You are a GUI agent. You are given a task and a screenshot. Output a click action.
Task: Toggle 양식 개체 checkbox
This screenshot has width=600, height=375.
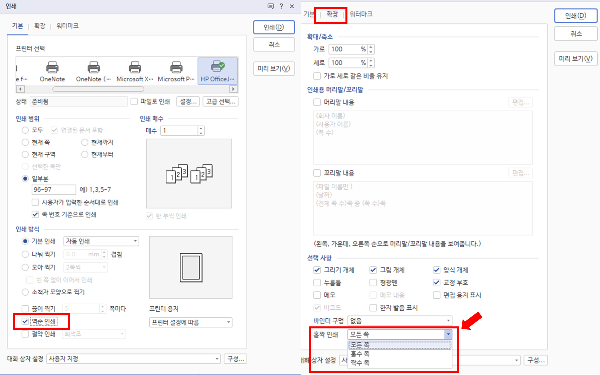pyautogui.click(x=437, y=270)
